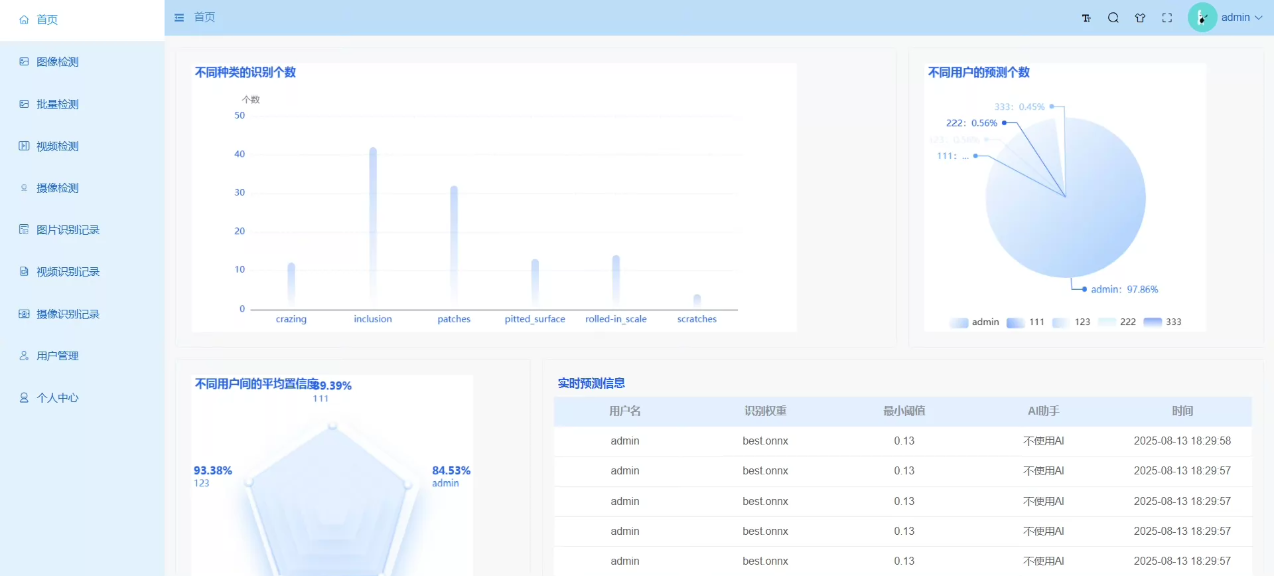Click the 用户名 column header
The image size is (1274, 576).
click(x=625, y=411)
